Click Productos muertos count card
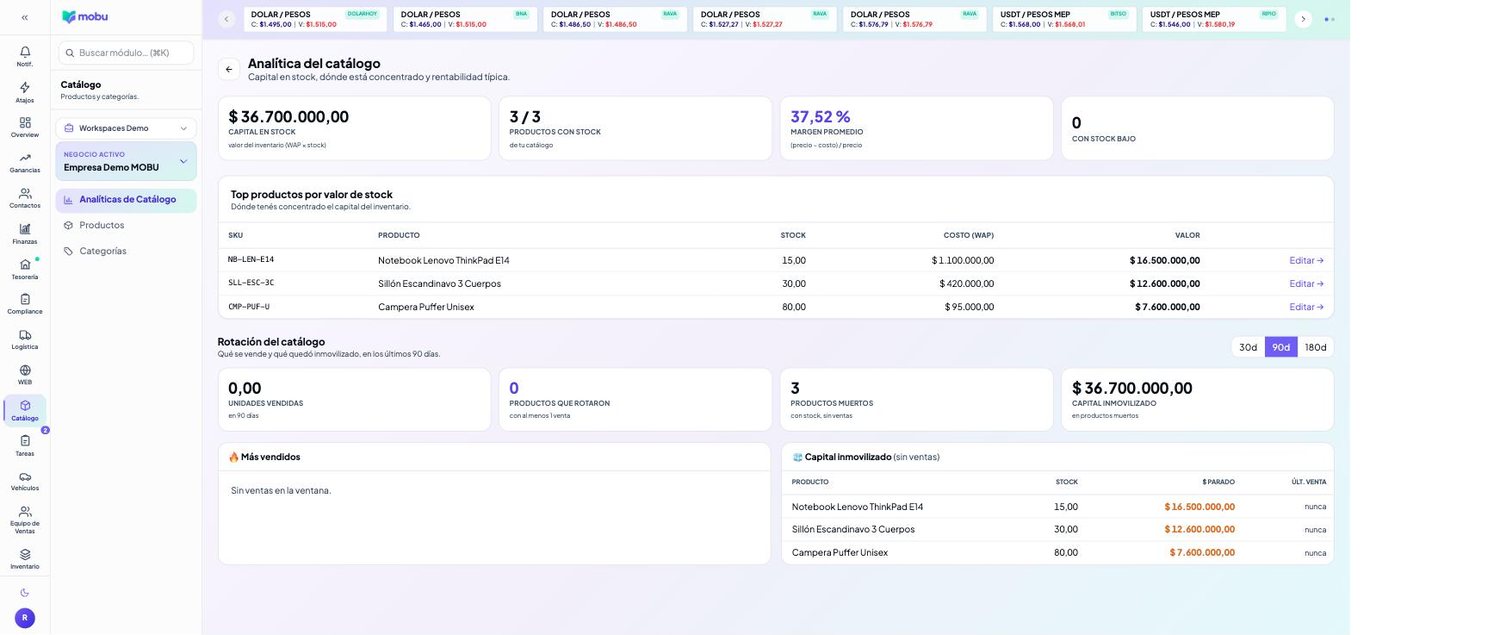 [916, 400]
